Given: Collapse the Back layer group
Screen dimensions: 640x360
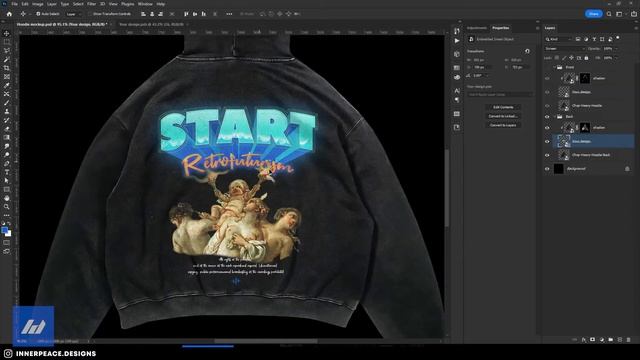Looking at the screenshot, I should point(554,117).
